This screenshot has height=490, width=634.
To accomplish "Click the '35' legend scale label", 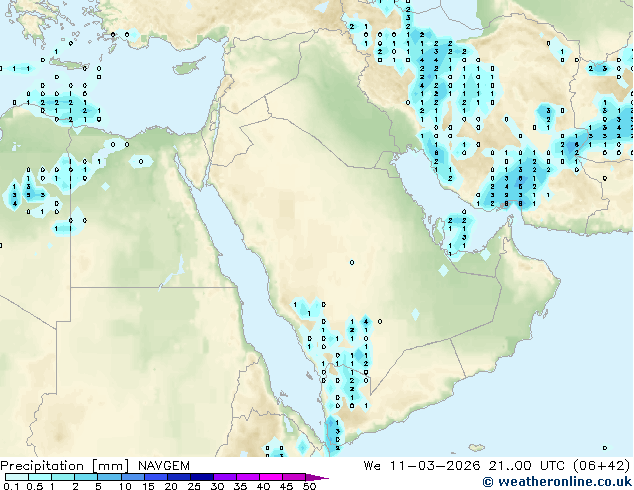I will pyautogui.click(x=240, y=486).
